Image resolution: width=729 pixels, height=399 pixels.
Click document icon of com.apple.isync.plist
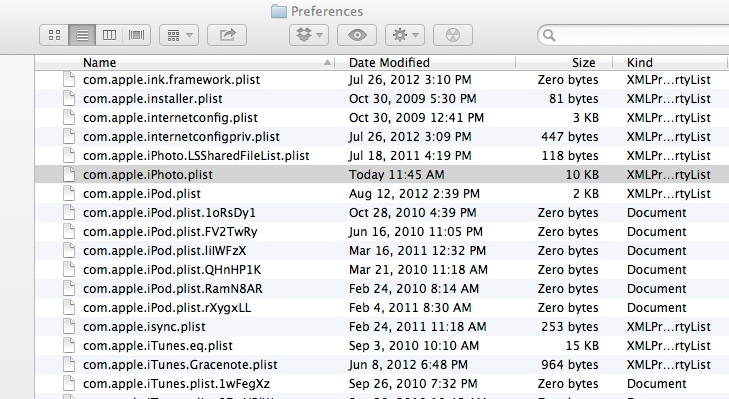pos(69,326)
